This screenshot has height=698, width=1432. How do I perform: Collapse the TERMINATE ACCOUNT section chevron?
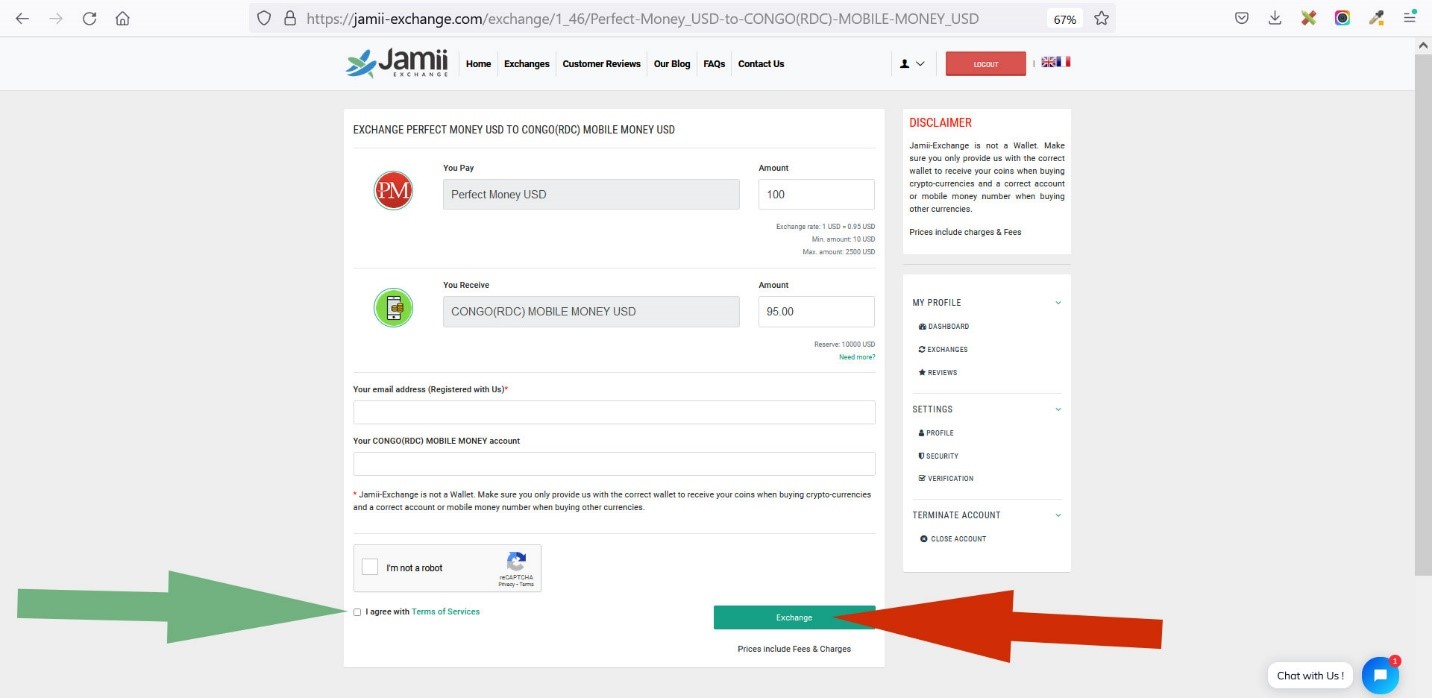[x=1058, y=515]
